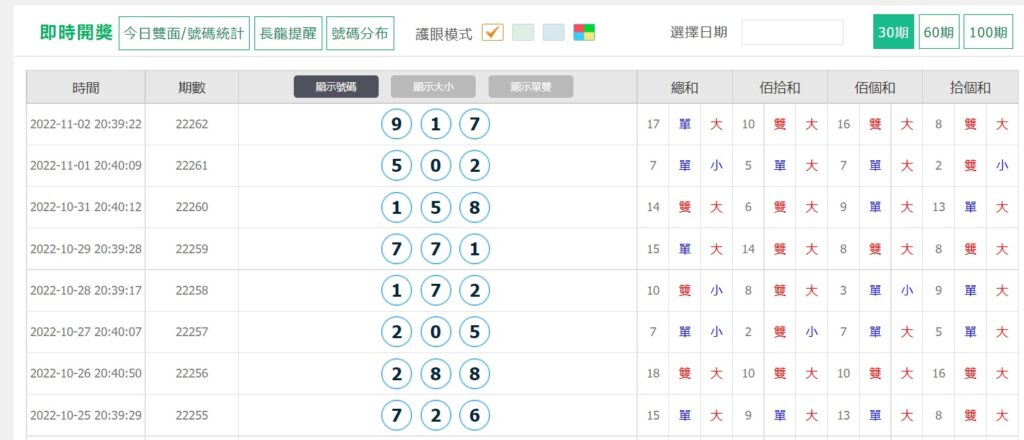Click the last ball 1 in draw 22259
Image resolution: width=1024 pixels, height=440 pixels.
(474, 249)
